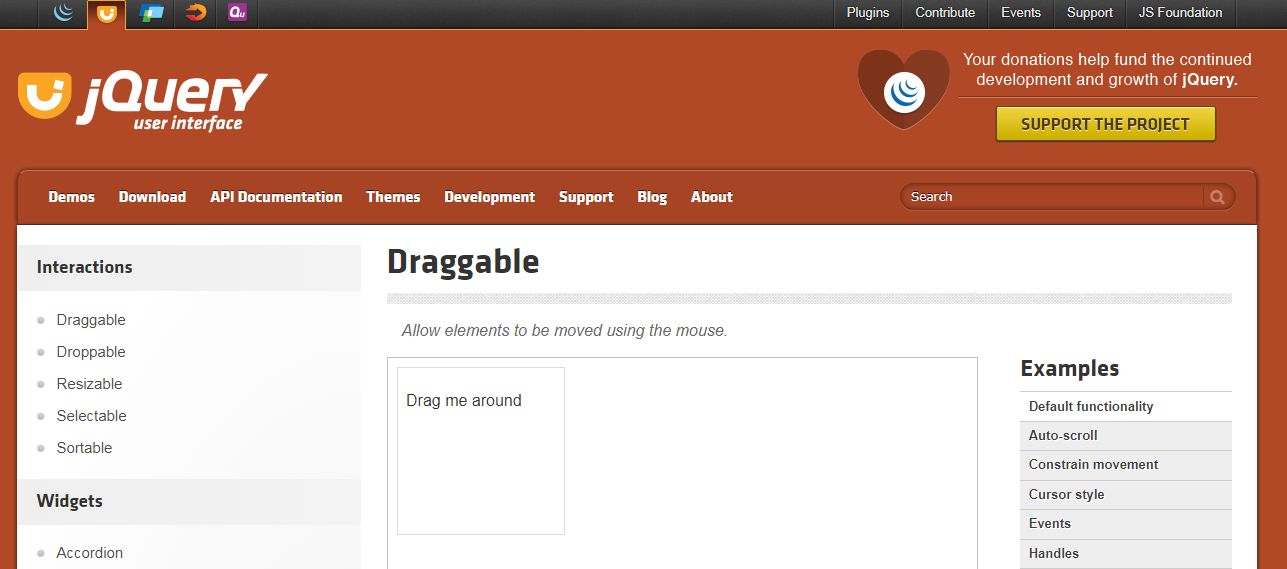Open the QUnit icon in top bar
This screenshot has height=569, width=1287.
coord(237,13)
